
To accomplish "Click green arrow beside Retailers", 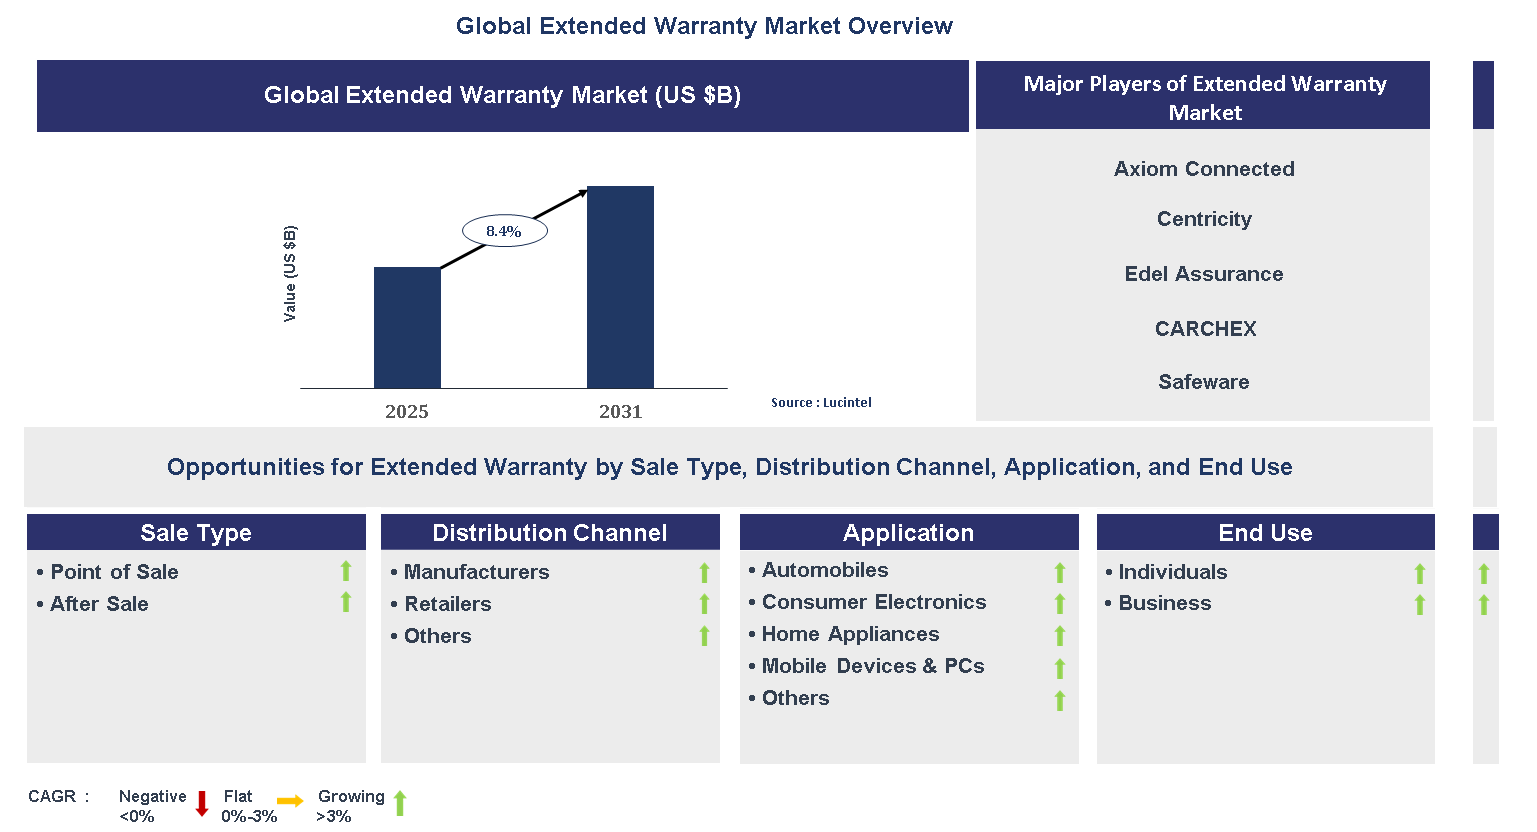I will click(x=704, y=604).
